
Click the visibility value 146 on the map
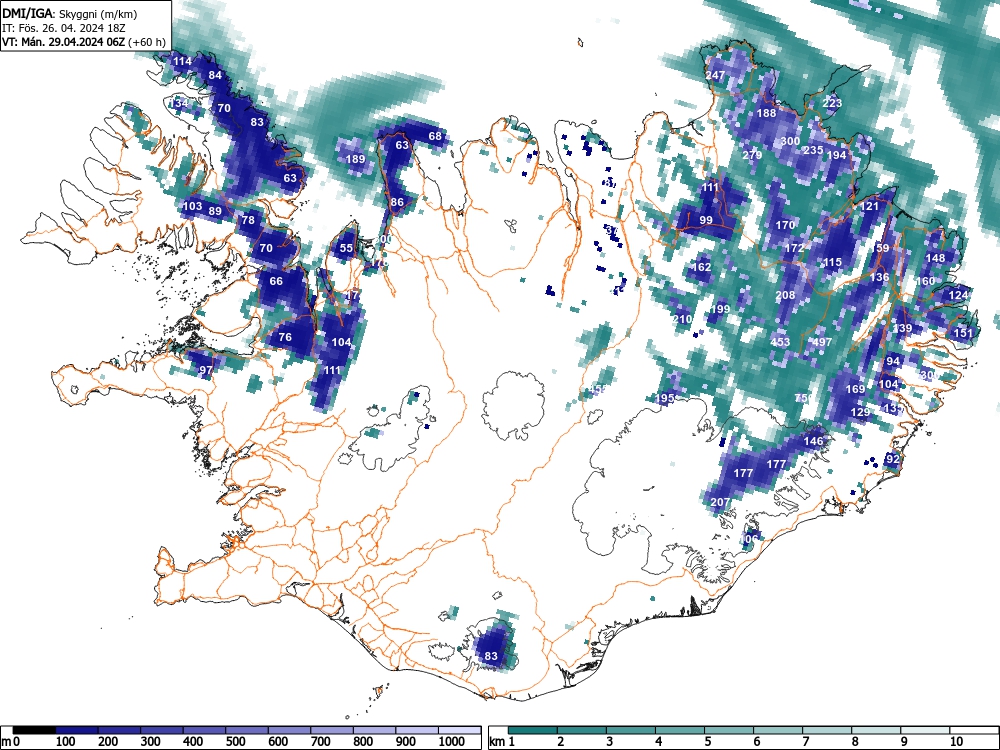tap(814, 441)
